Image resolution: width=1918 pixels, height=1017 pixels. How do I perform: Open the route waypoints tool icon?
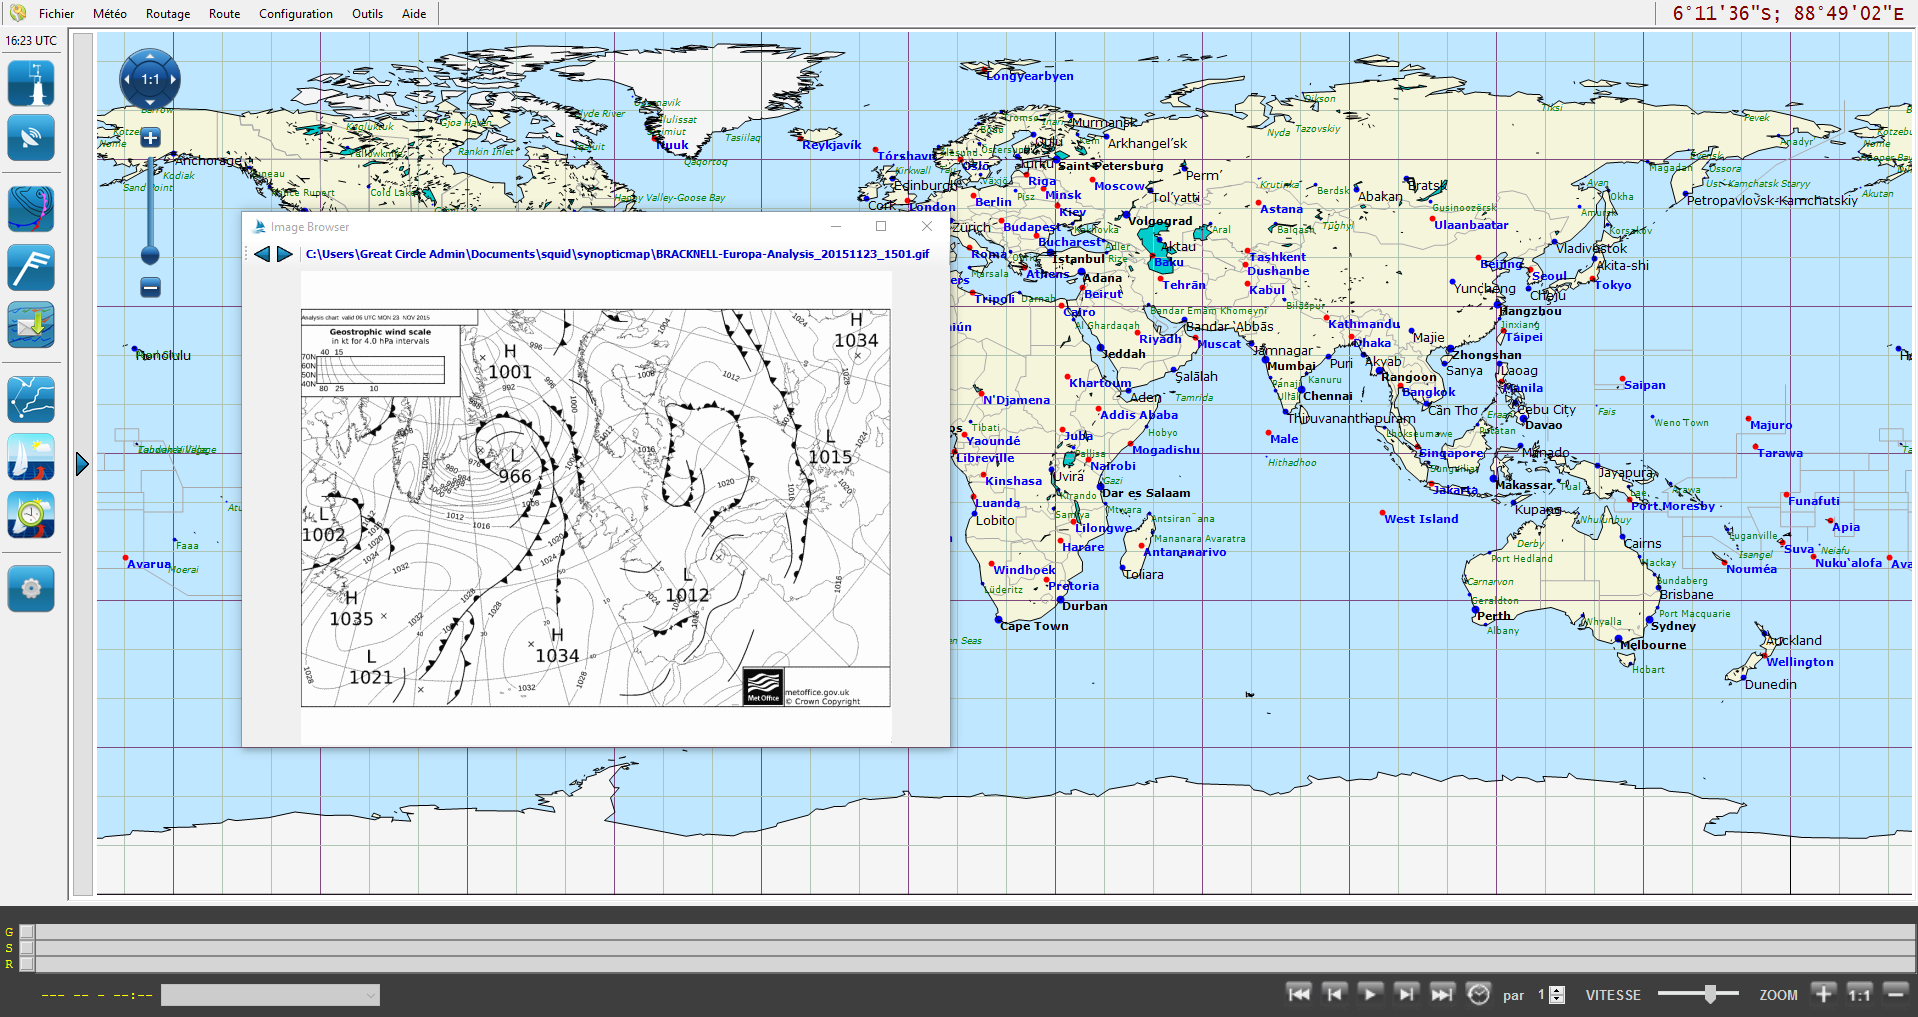point(31,400)
